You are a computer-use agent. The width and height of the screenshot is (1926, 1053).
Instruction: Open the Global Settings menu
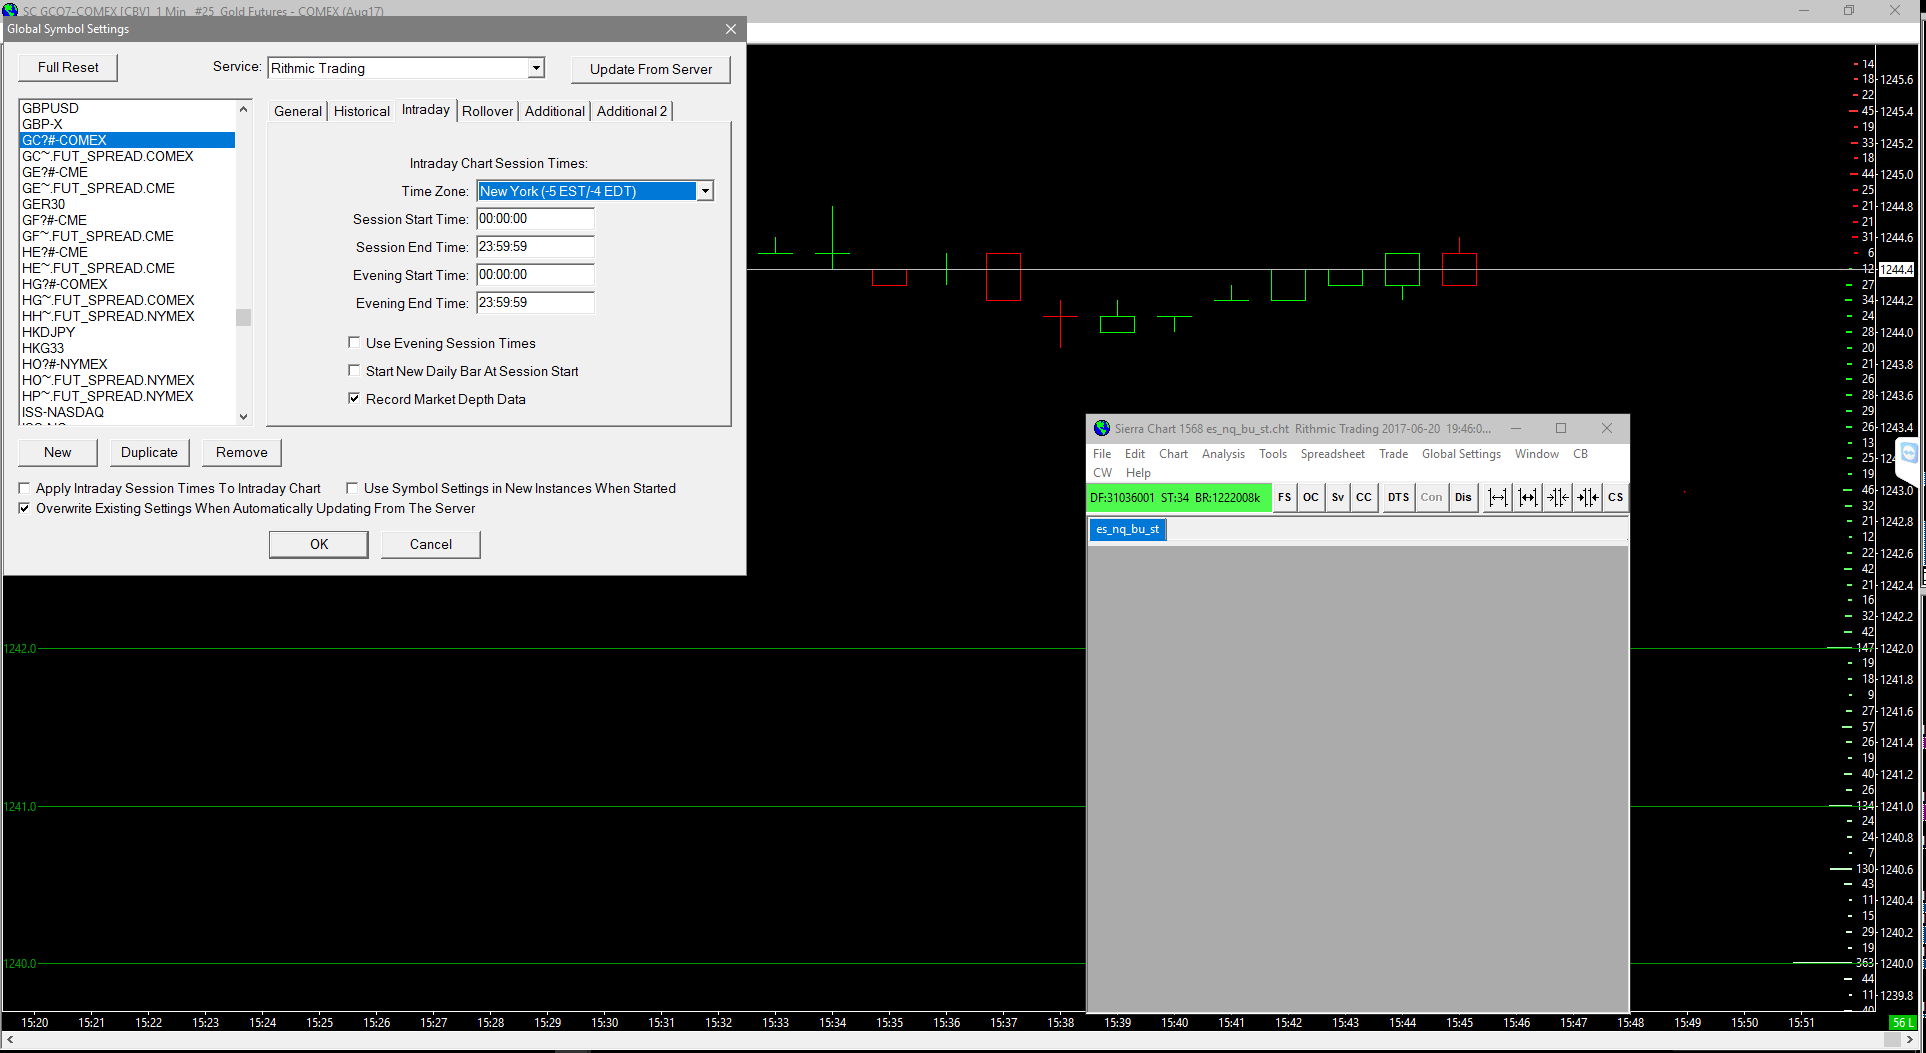tap(1461, 454)
